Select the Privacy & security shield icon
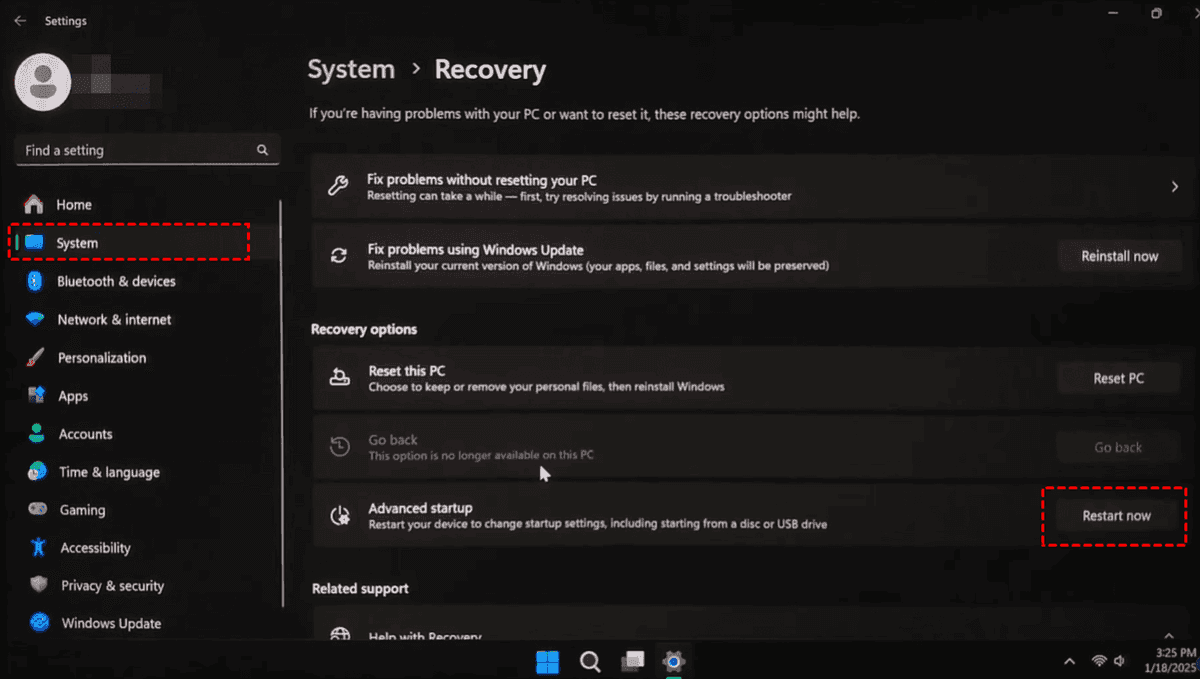The height and width of the screenshot is (679, 1200). click(x=39, y=585)
